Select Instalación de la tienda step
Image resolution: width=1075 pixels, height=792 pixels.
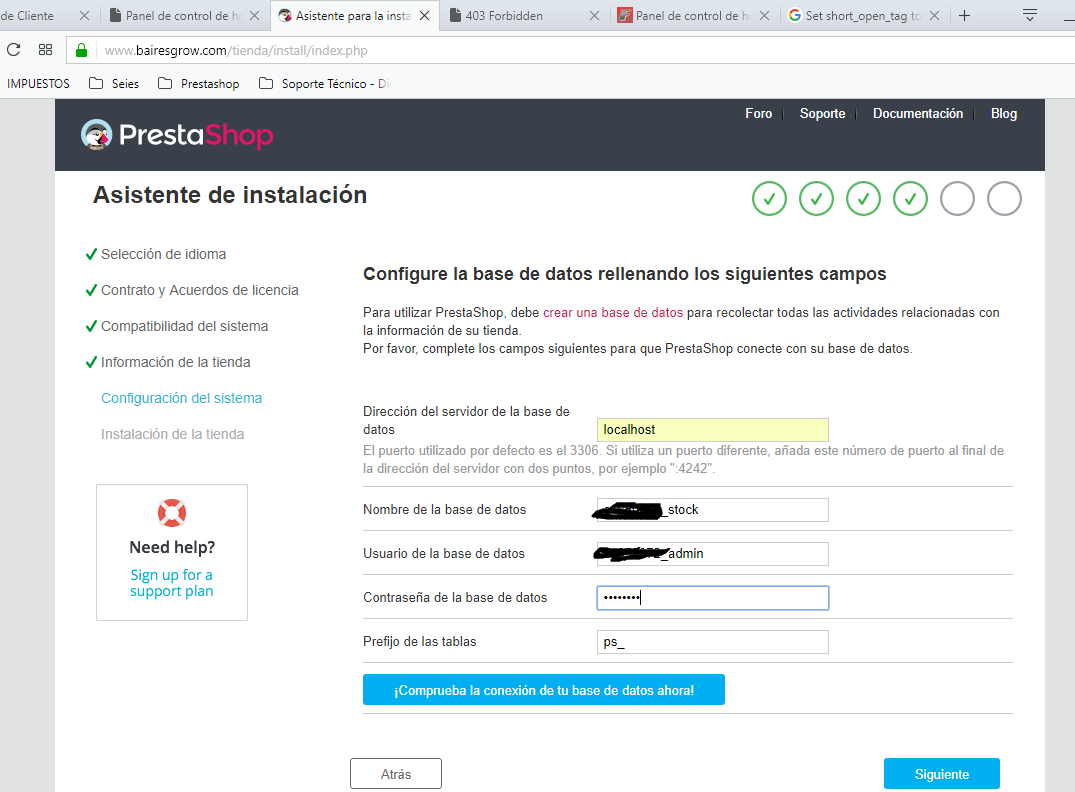(x=172, y=434)
